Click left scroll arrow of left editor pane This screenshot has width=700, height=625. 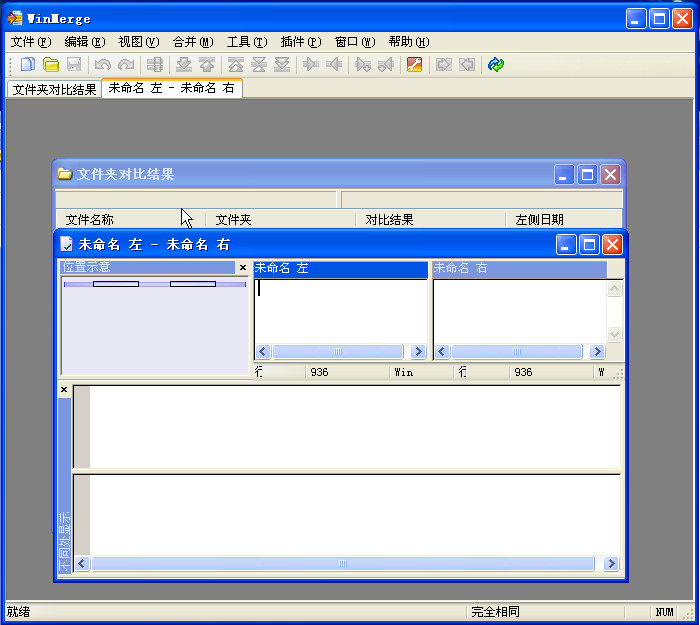pos(262,352)
